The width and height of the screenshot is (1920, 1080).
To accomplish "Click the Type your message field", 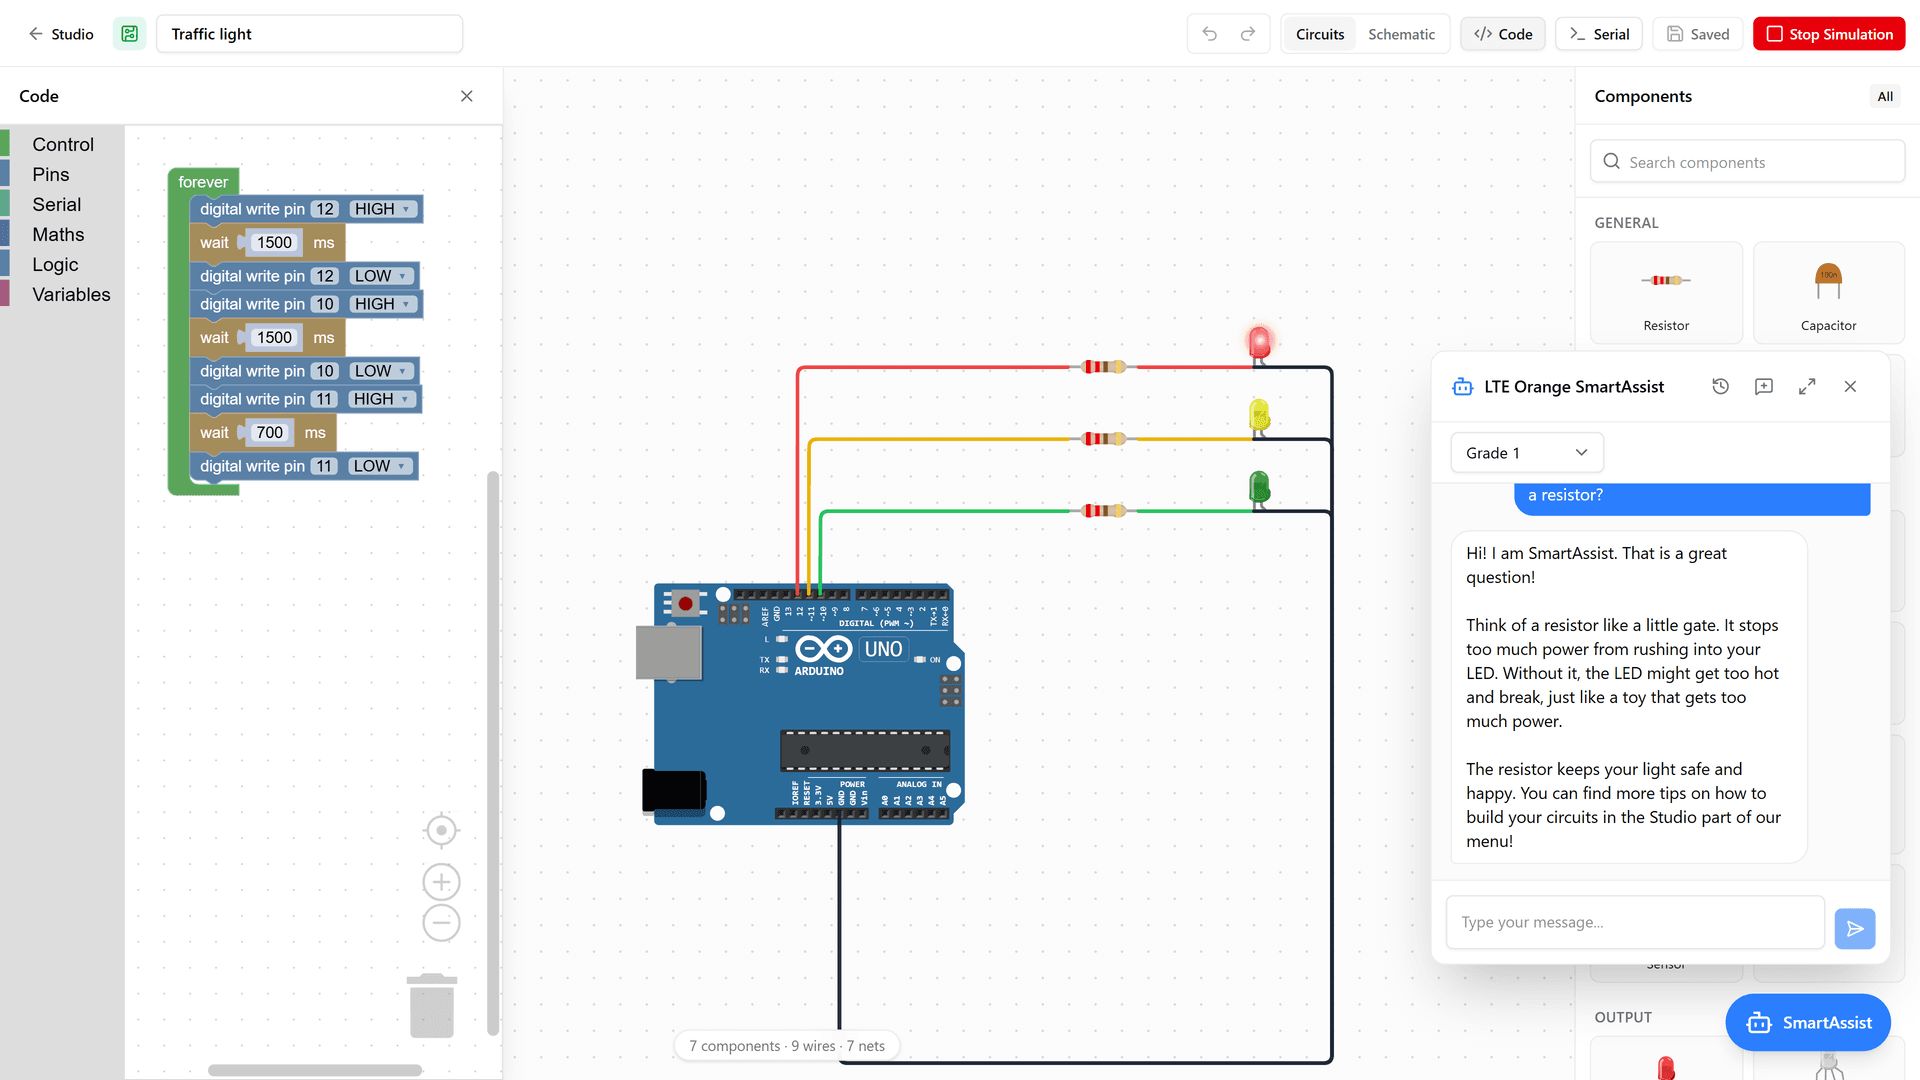I will 1635,922.
